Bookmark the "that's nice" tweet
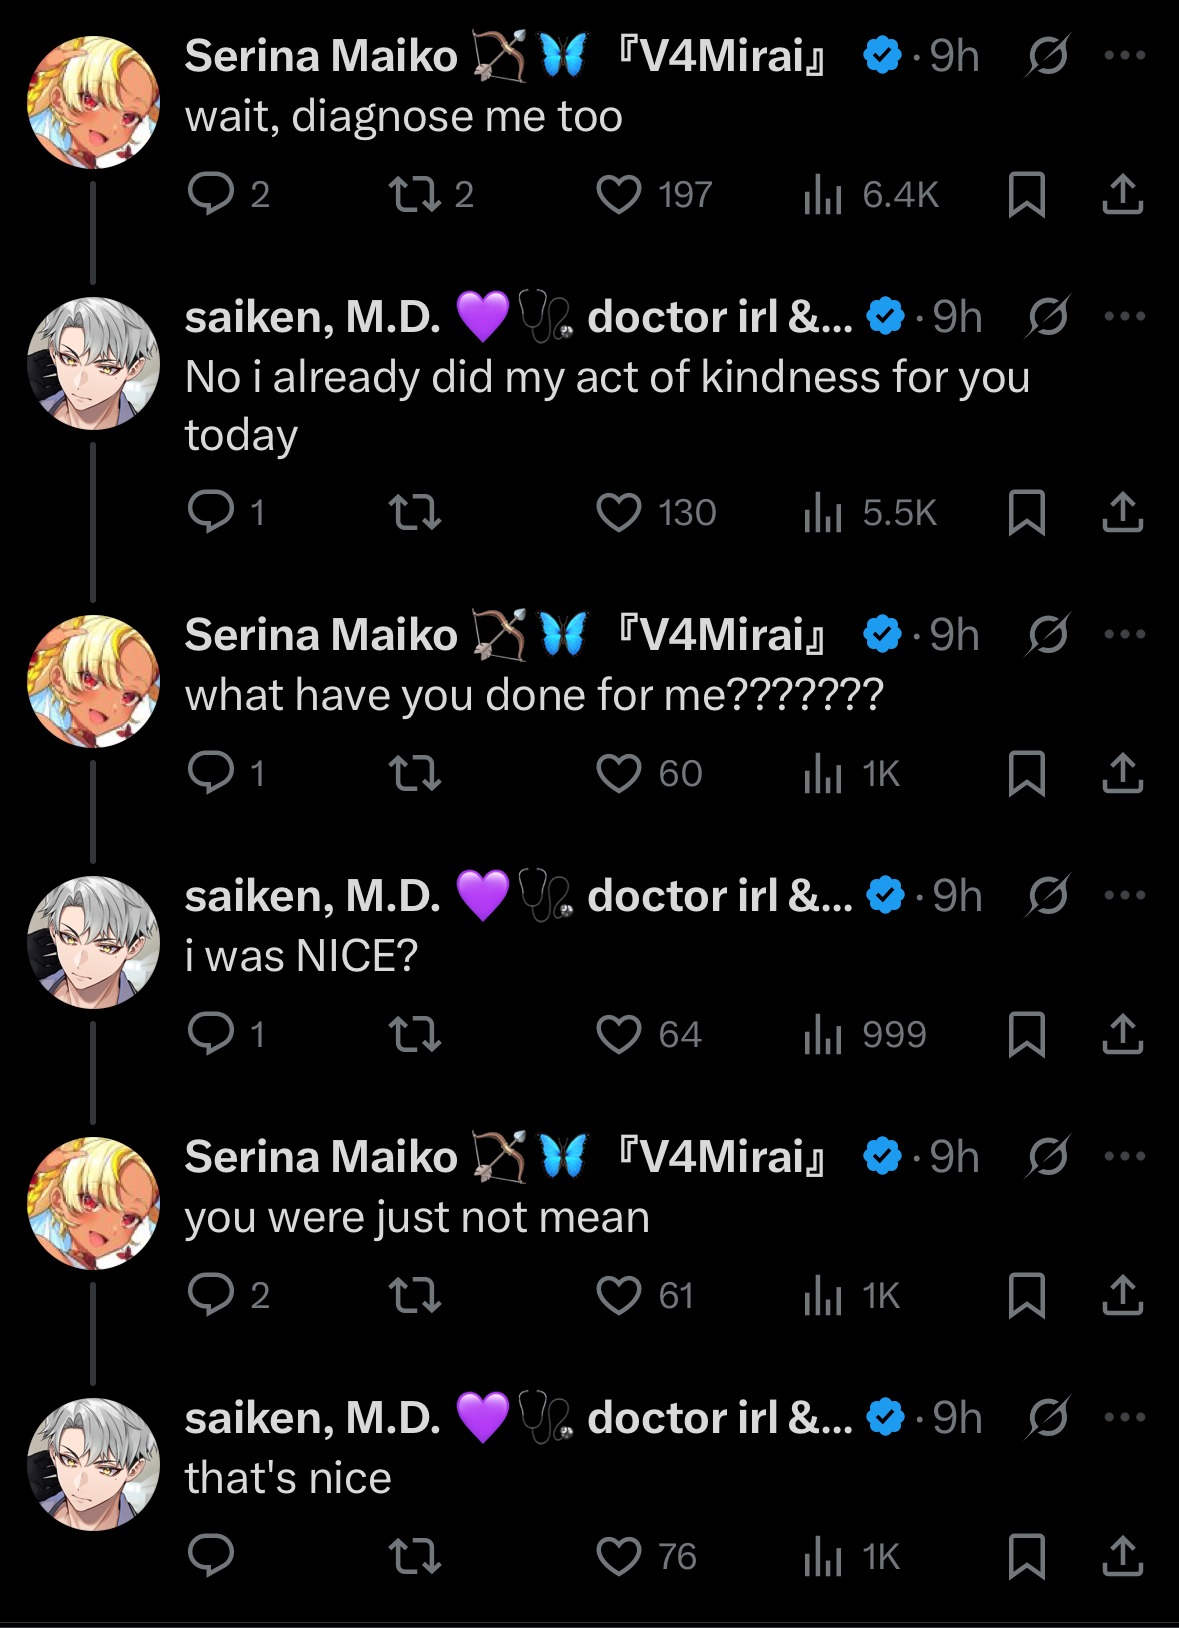This screenshot has height=1628, width=1179. 1027,1556
